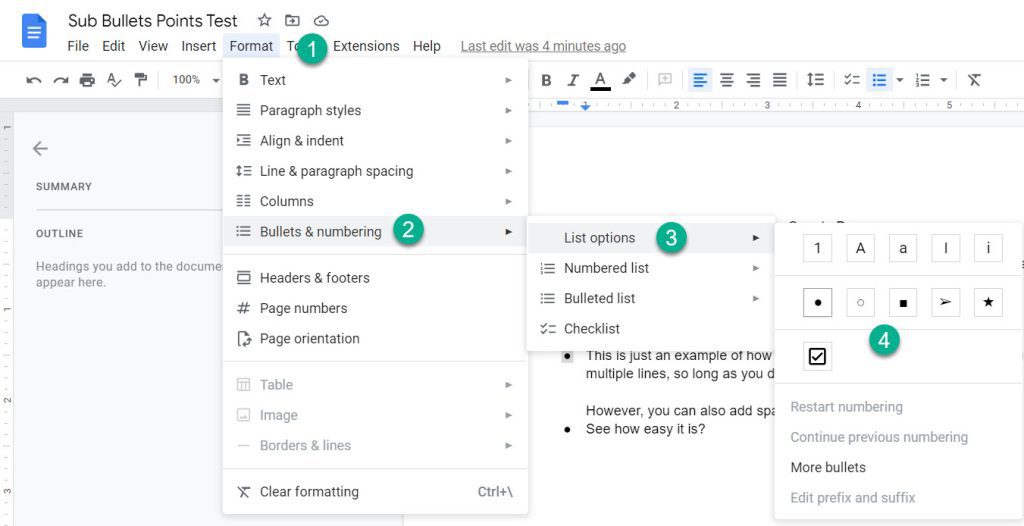Viewport: 1024px width, 526px height.
Task: Open the Extensions menu
Action: pos(366,46)
